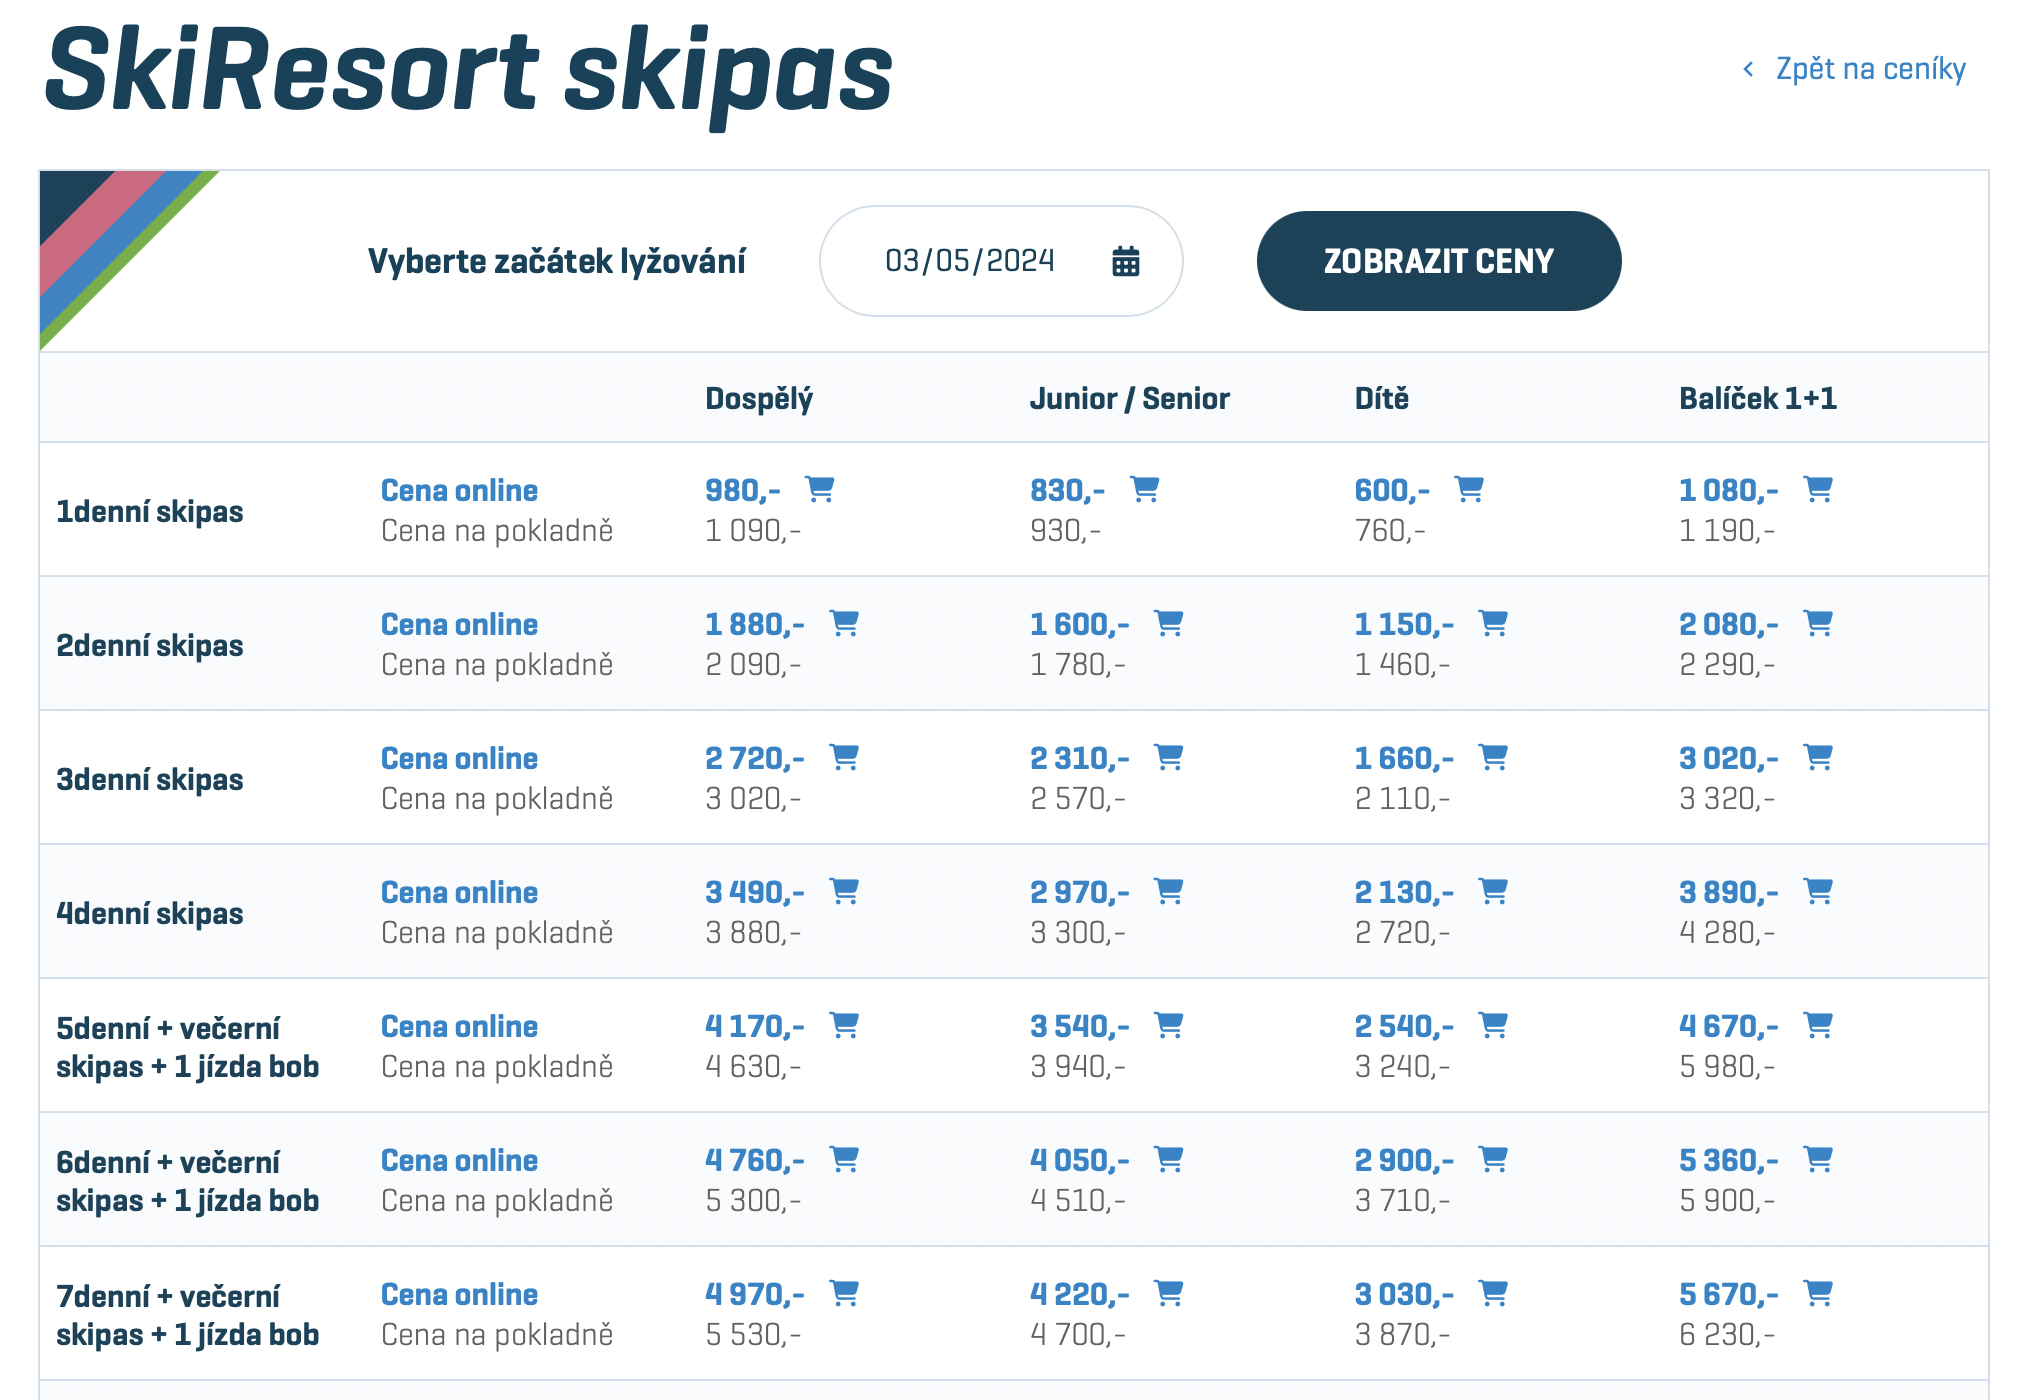Add 4denní skipas Balíček 1+1 to cart
Image resolution: width=2024 pixels, height=1400 pixels.
coord(1818,891)
